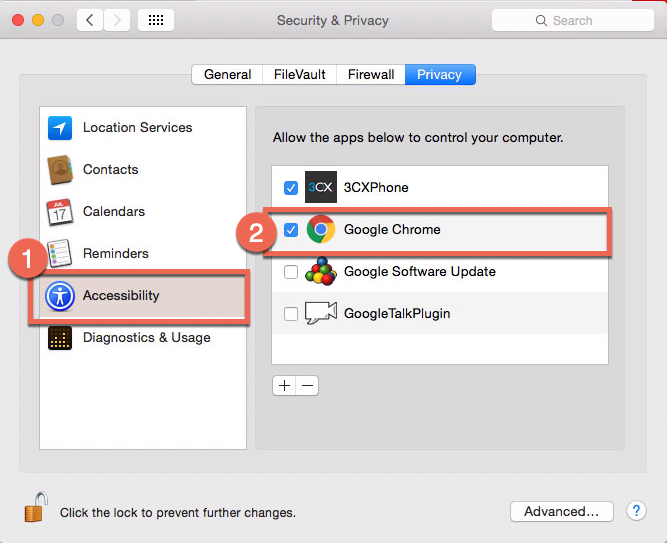Open the FileVault tab
The width and height of the screenshot is (667, 543).
coord(300,75)
